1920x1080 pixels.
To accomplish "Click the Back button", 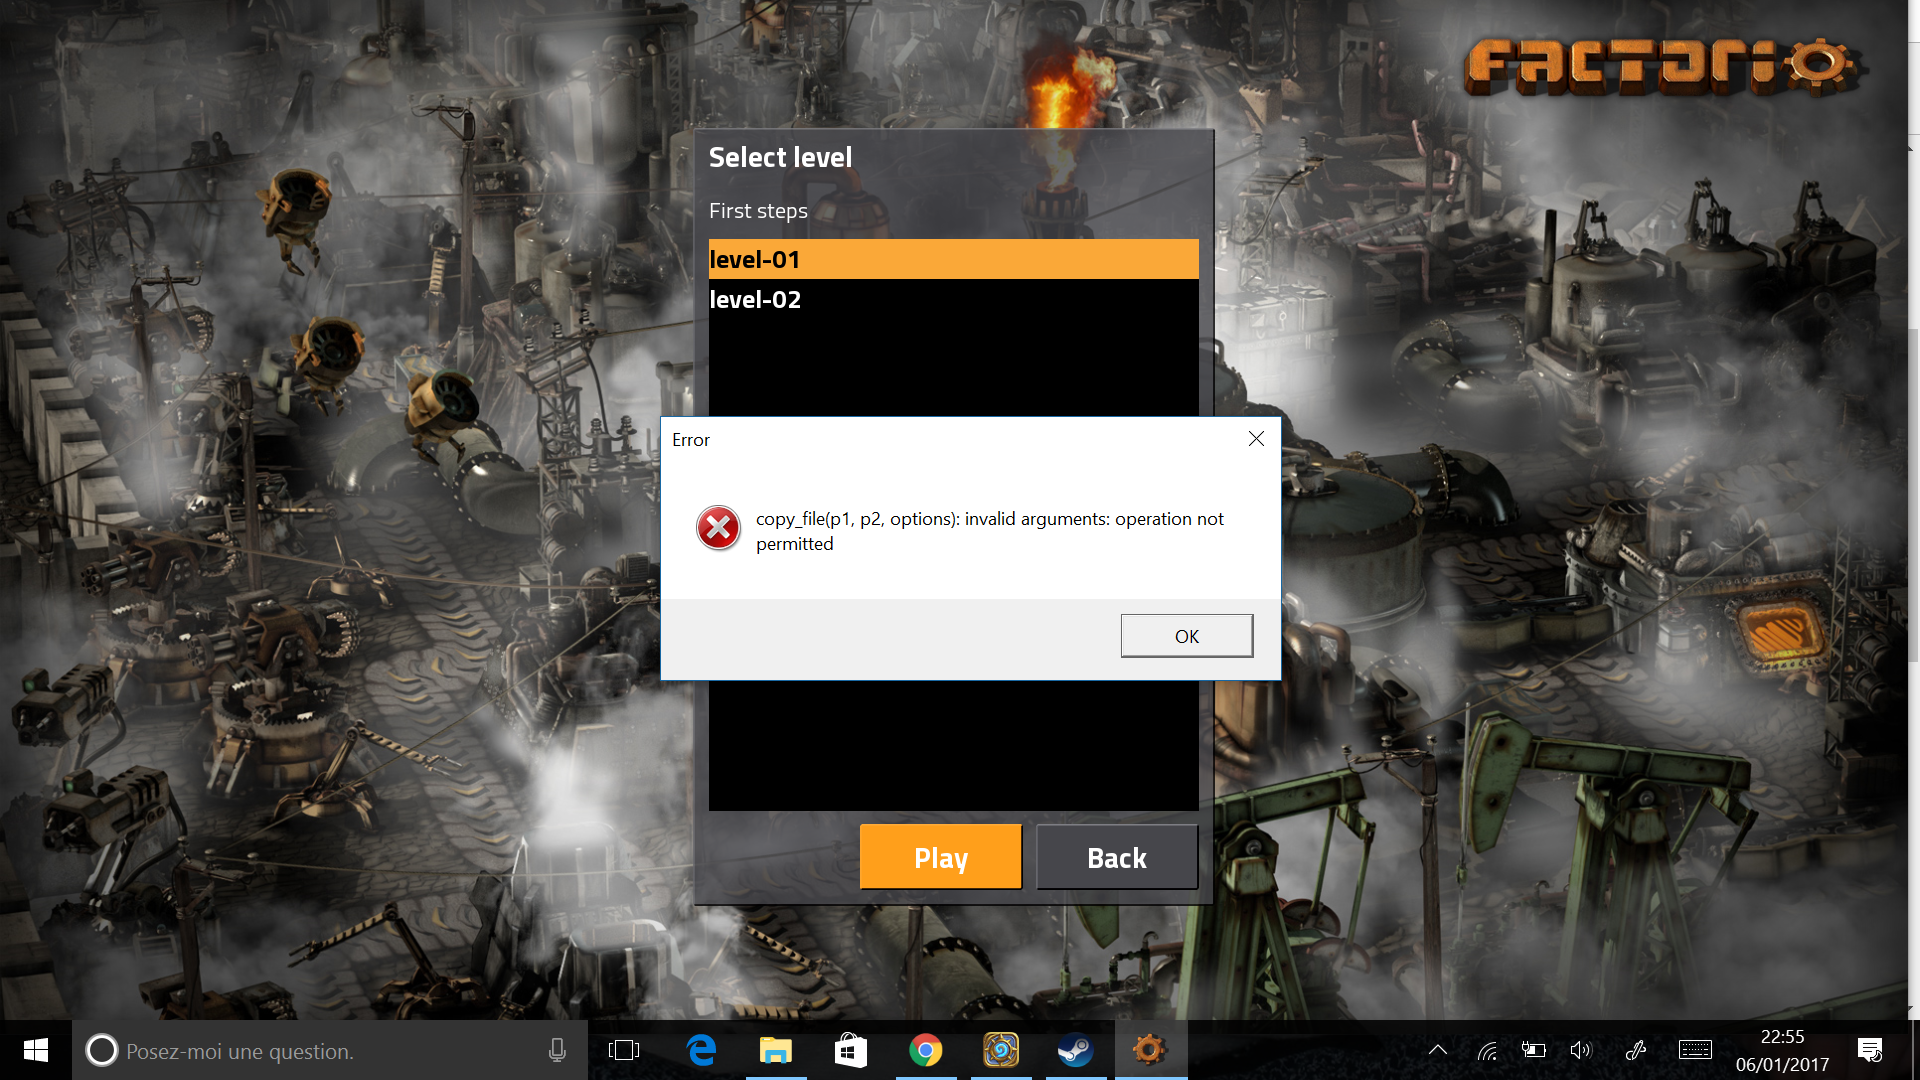I will pyautogui.click(x=1117, y=857).
